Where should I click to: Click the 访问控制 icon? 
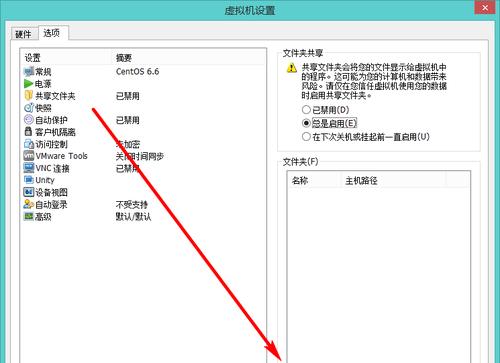pos(29,144)
